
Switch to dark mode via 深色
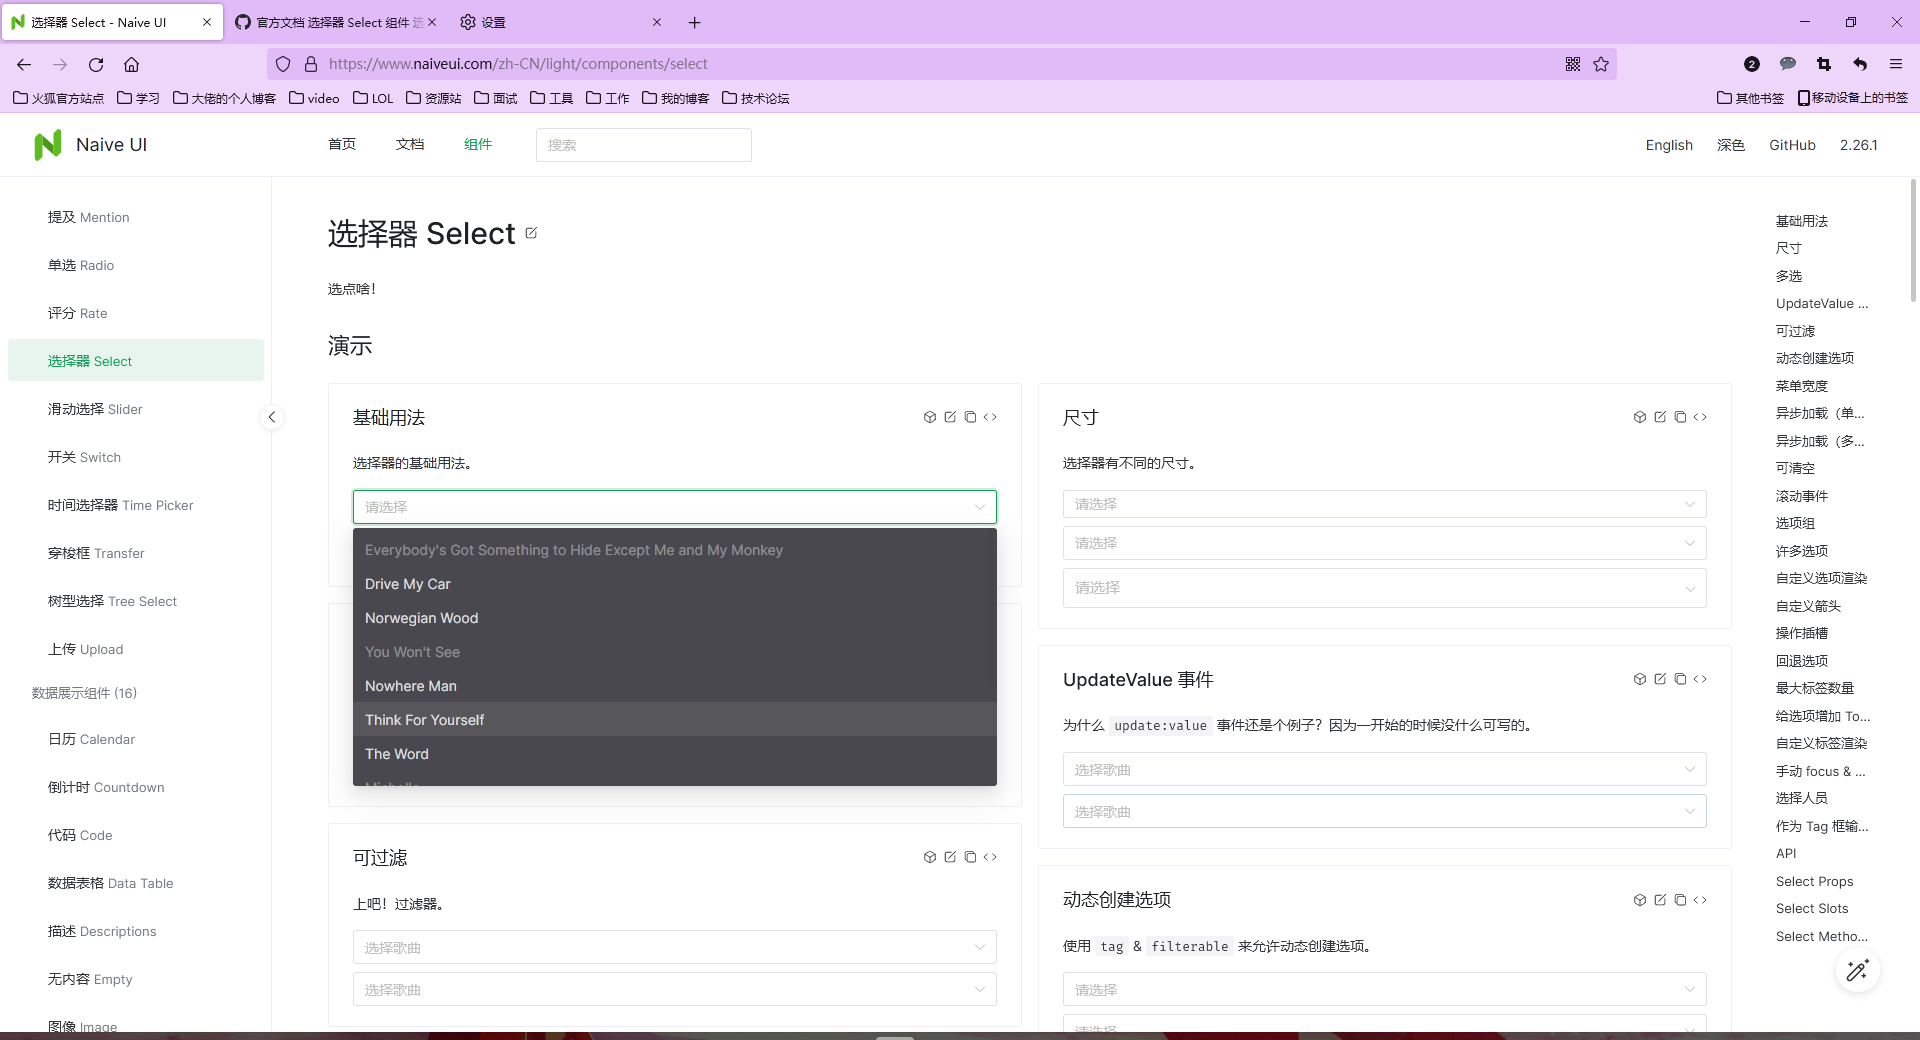click(x=1731, y=145)
